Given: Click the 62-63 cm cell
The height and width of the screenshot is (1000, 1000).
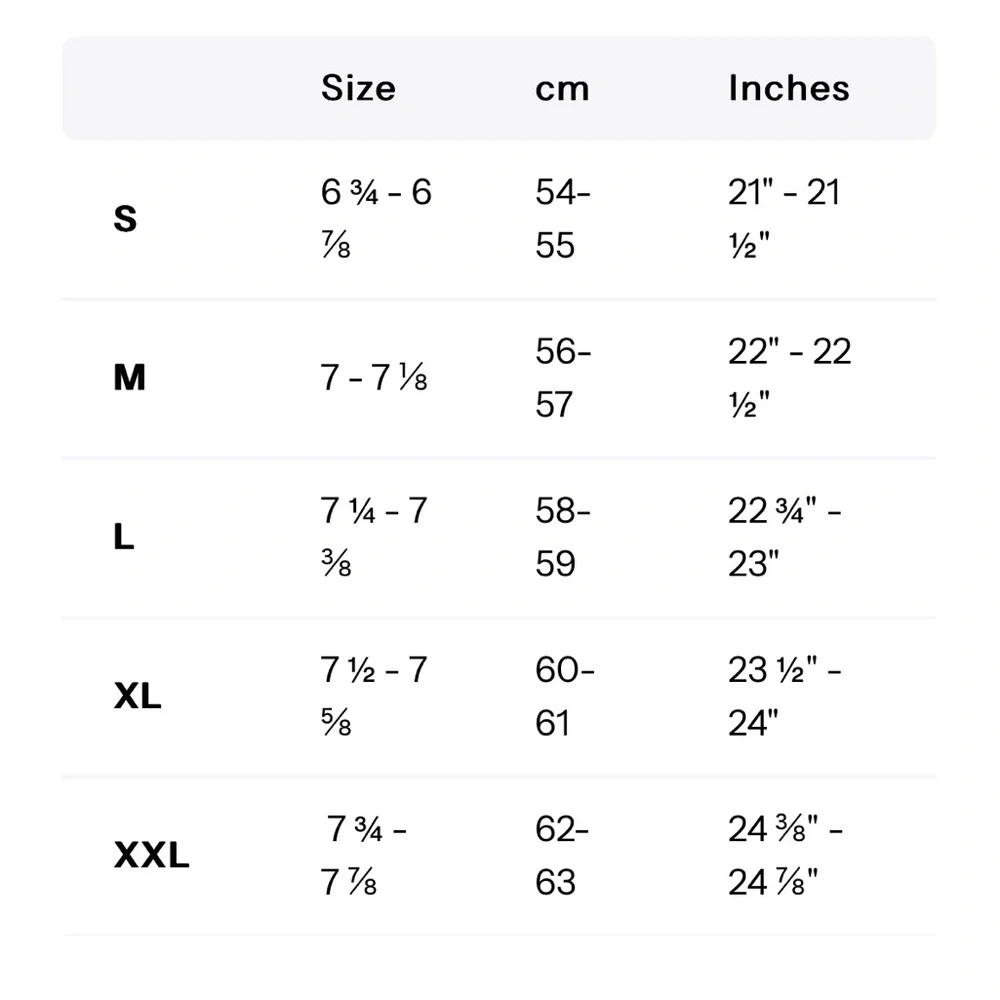Looking at the screenshot, I should click(x=562, y=855).
